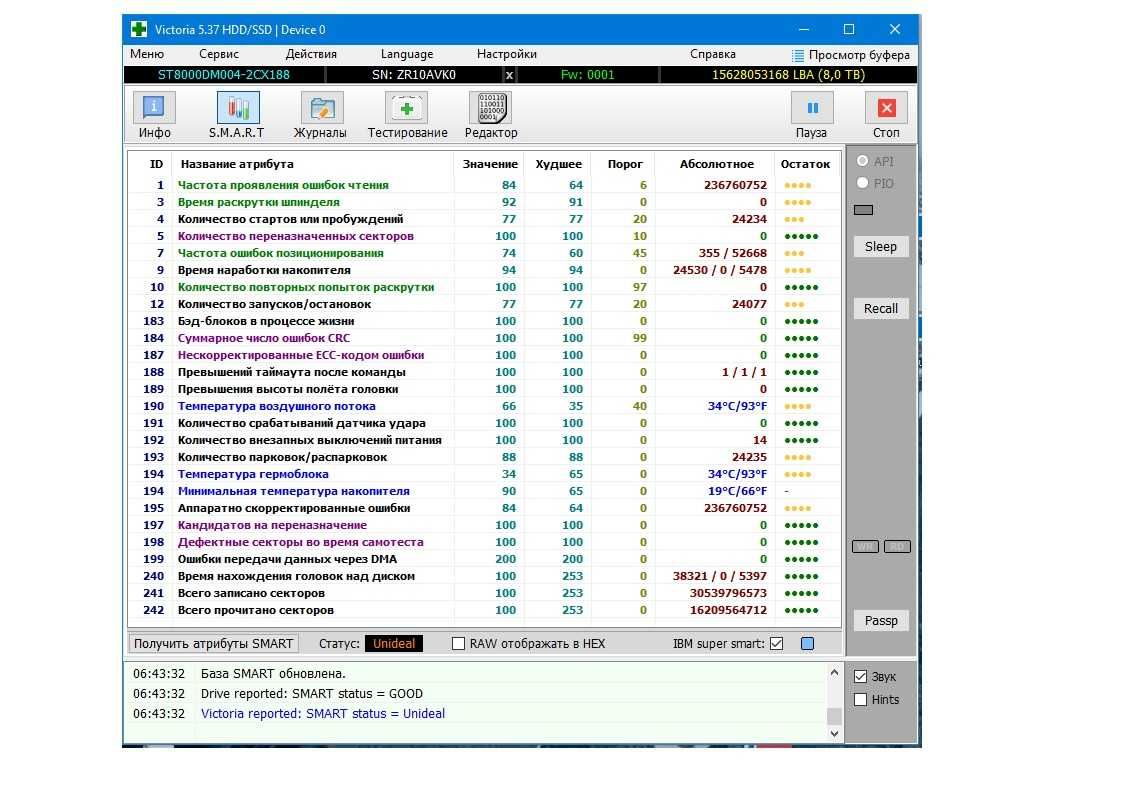This screenshot has height=794, width=1123.
Task: Click the LBA capacity 15628053168 text
Action: coord(788,74)
